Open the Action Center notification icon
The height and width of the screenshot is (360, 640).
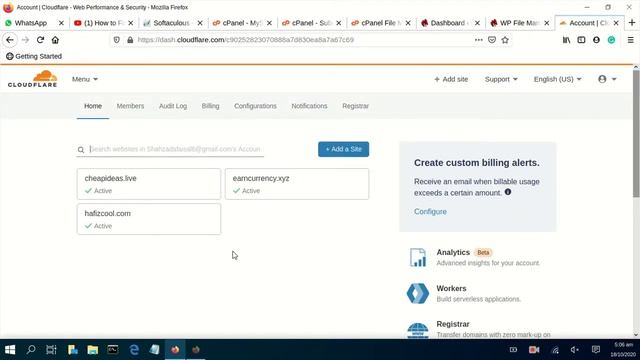click(596, 350)
